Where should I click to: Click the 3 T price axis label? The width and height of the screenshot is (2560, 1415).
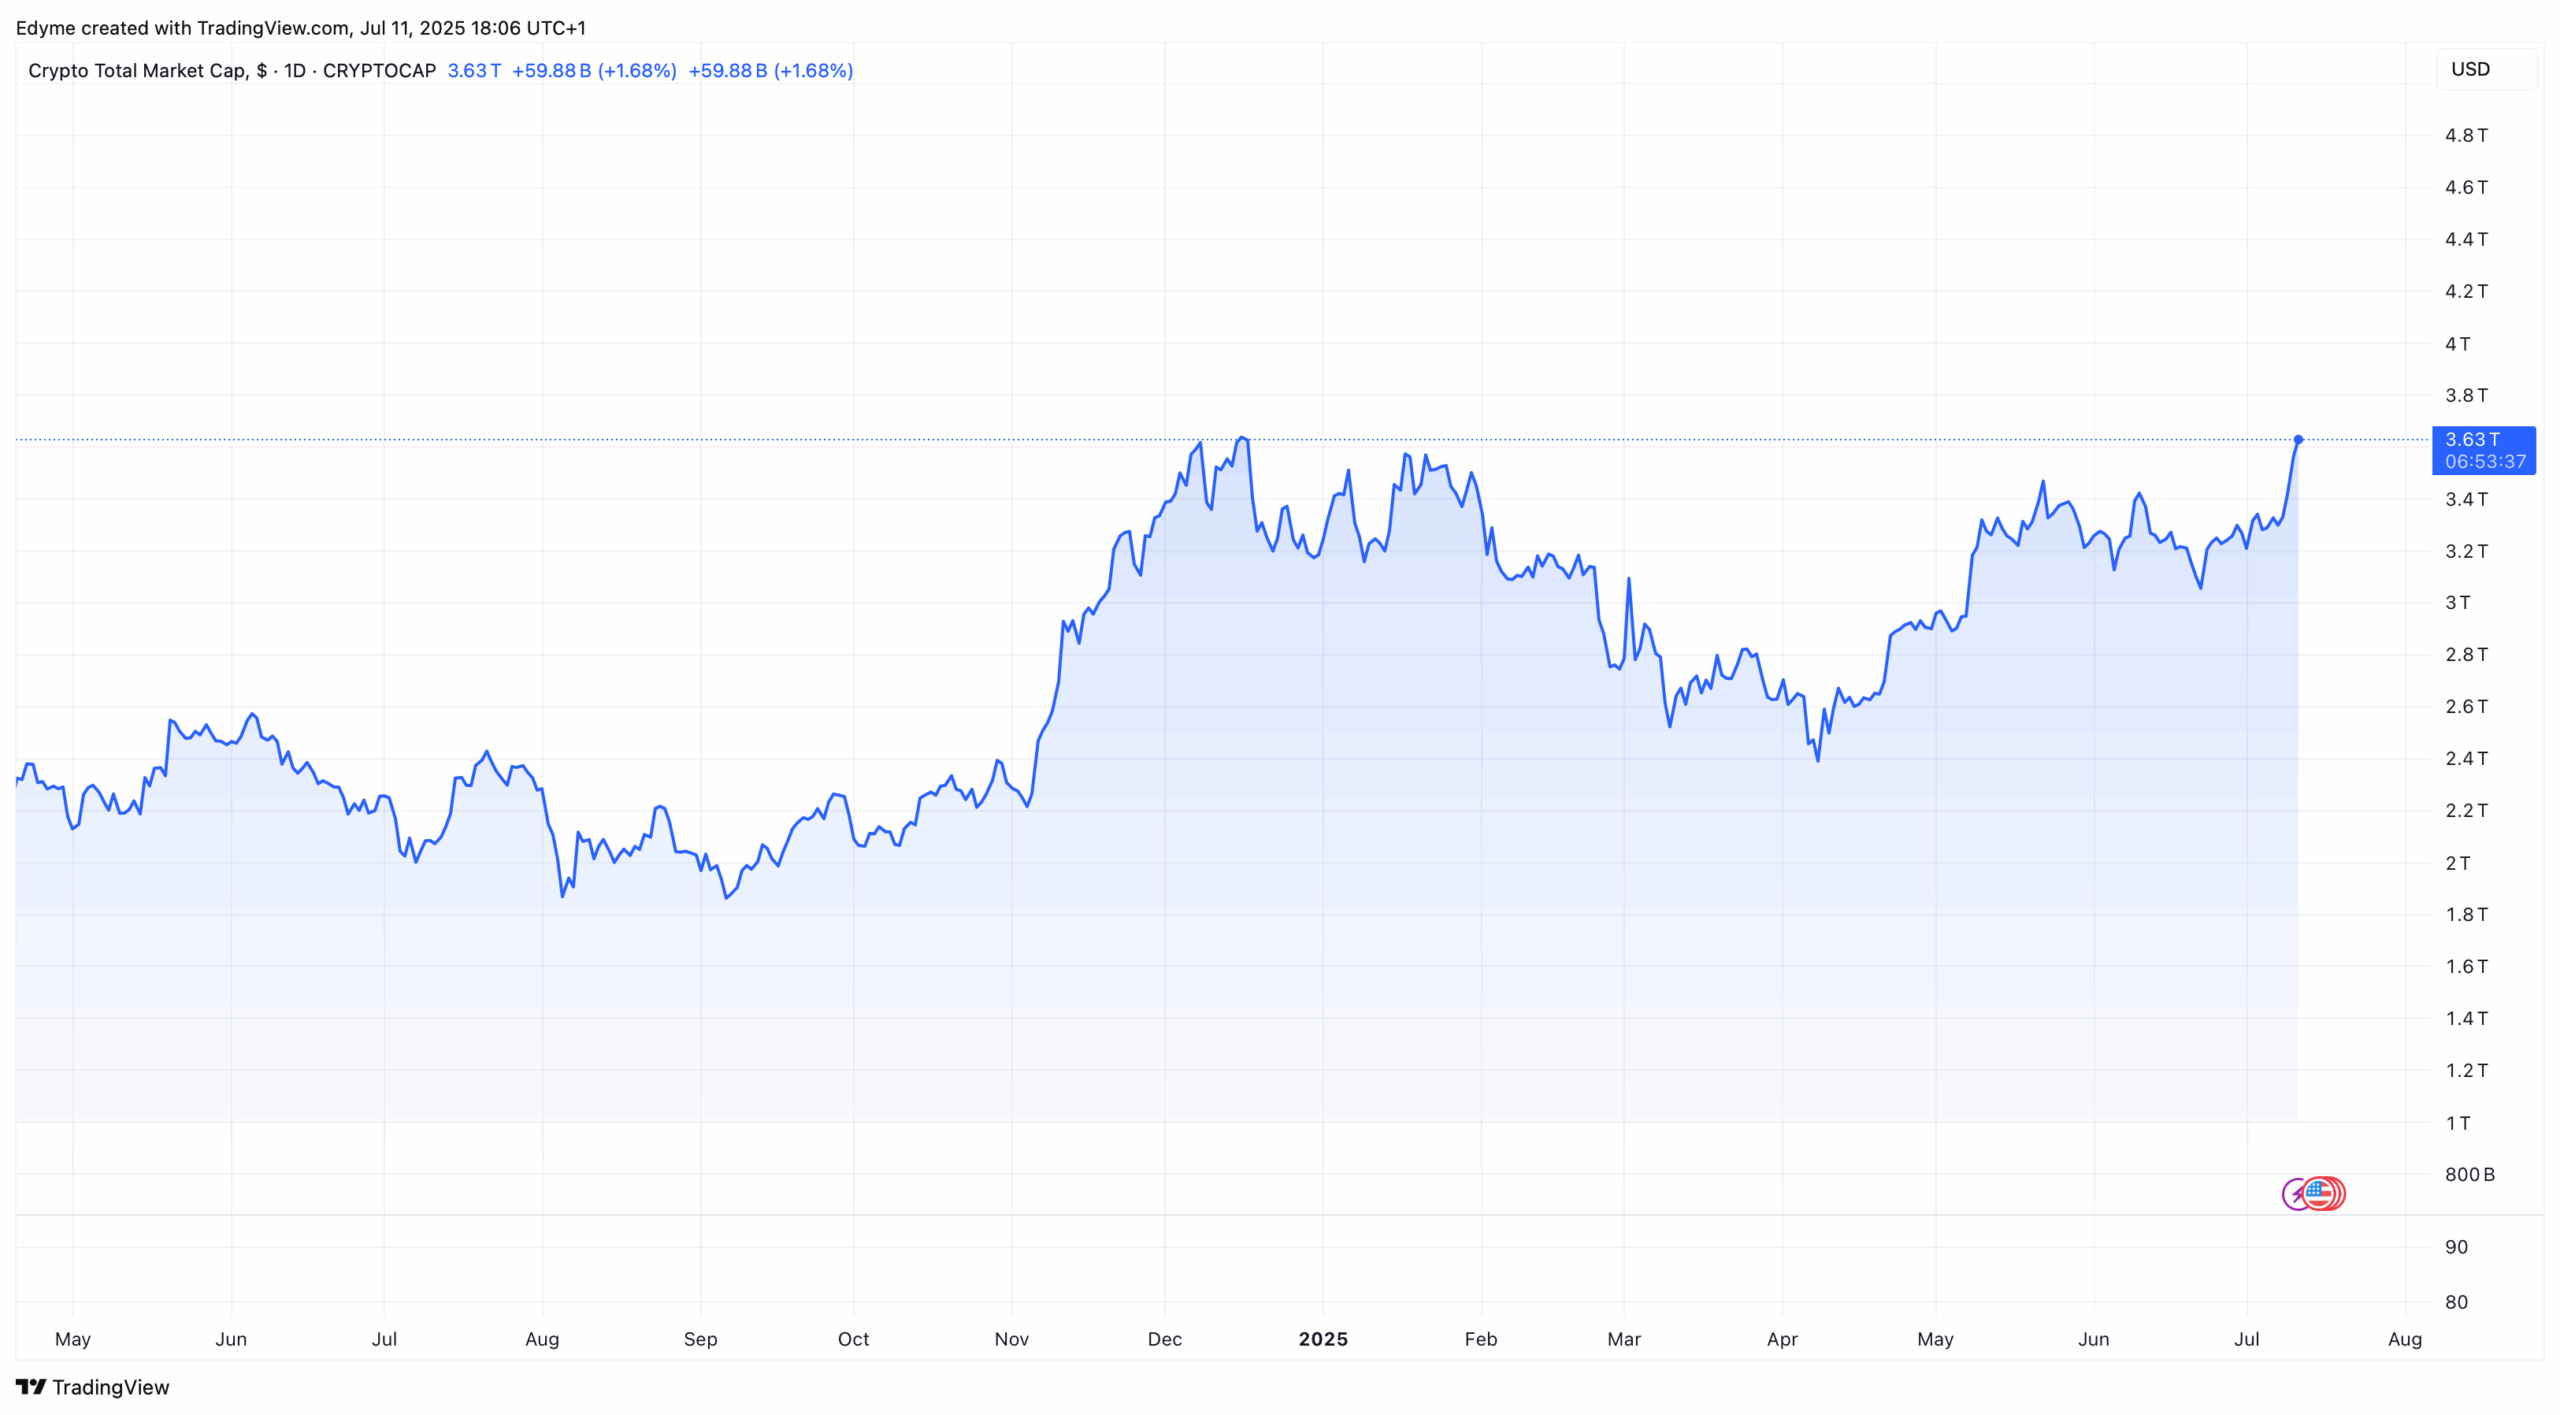click(2457, 602)
